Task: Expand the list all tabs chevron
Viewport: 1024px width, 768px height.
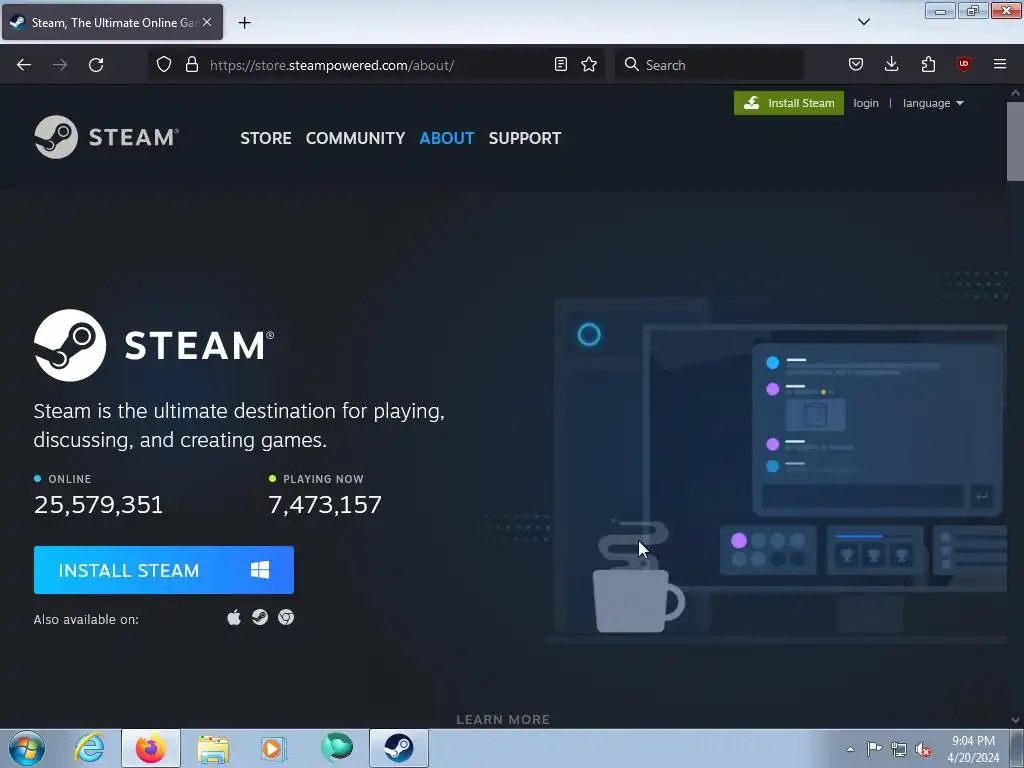Action: (x=863, y=22)
